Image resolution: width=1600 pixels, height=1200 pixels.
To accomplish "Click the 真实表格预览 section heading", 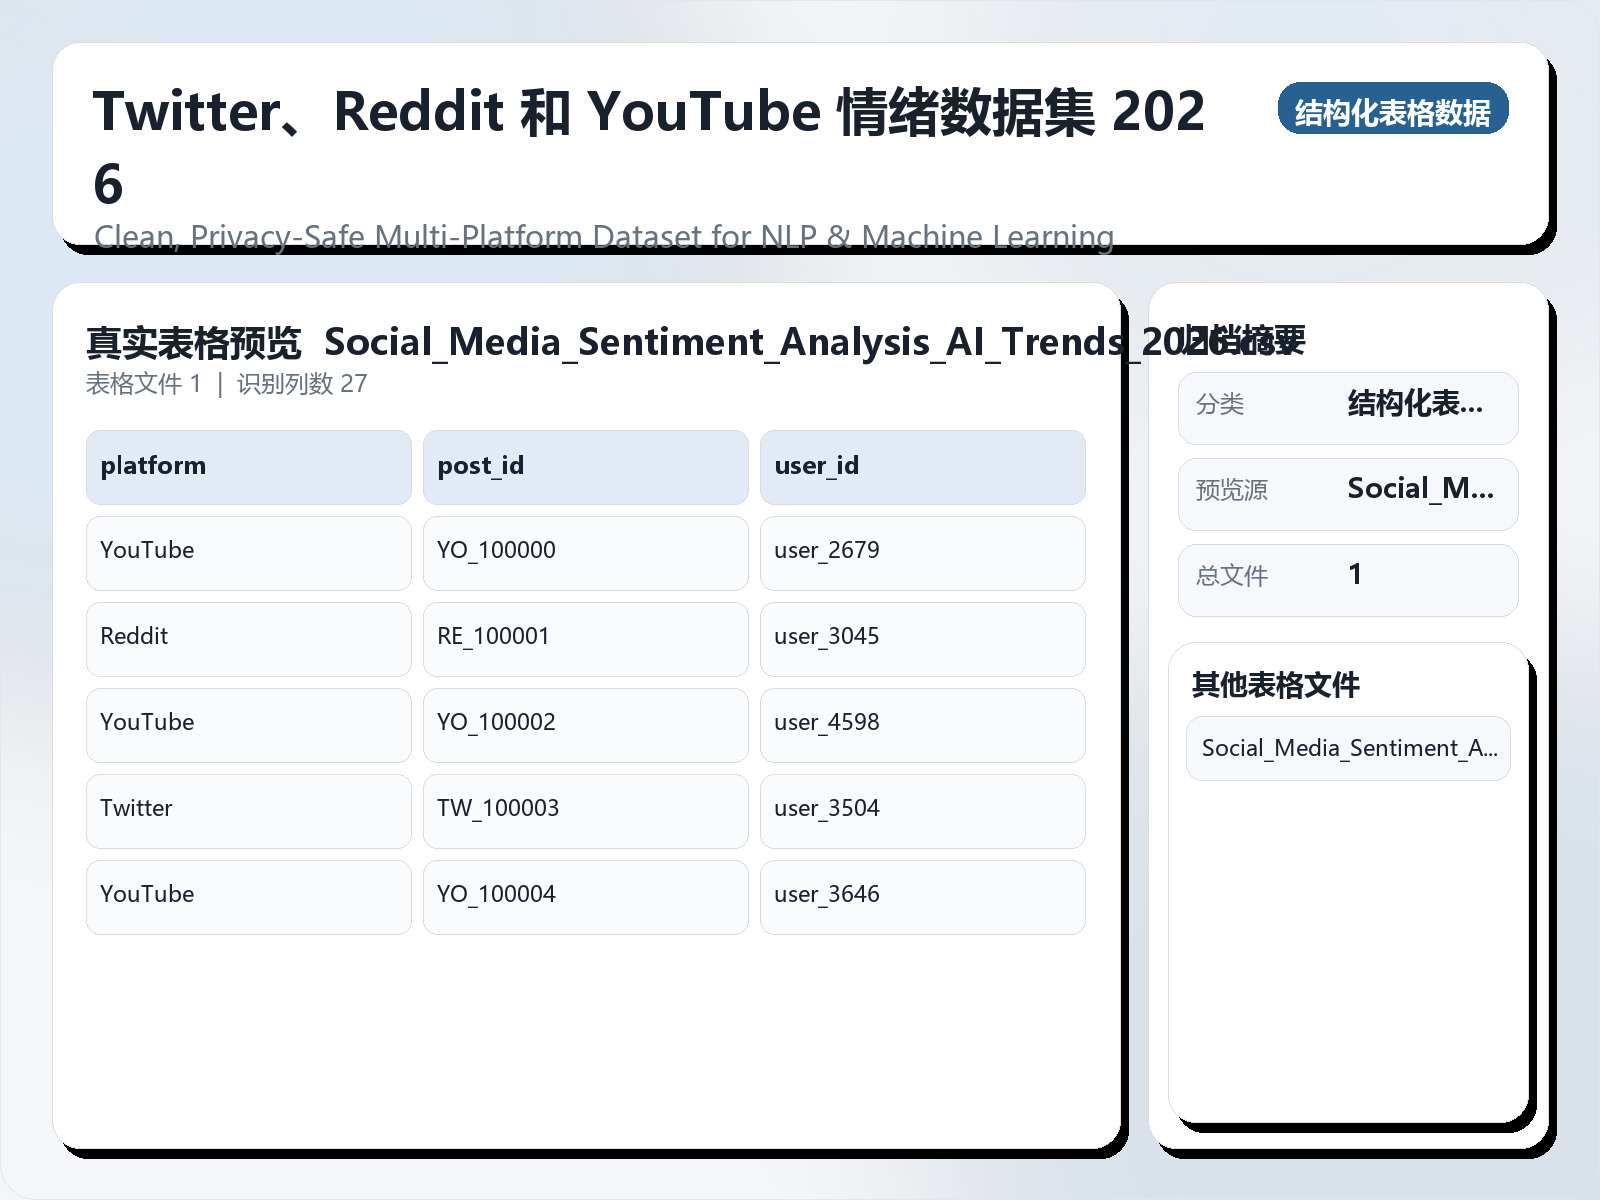I will [194, 341].
